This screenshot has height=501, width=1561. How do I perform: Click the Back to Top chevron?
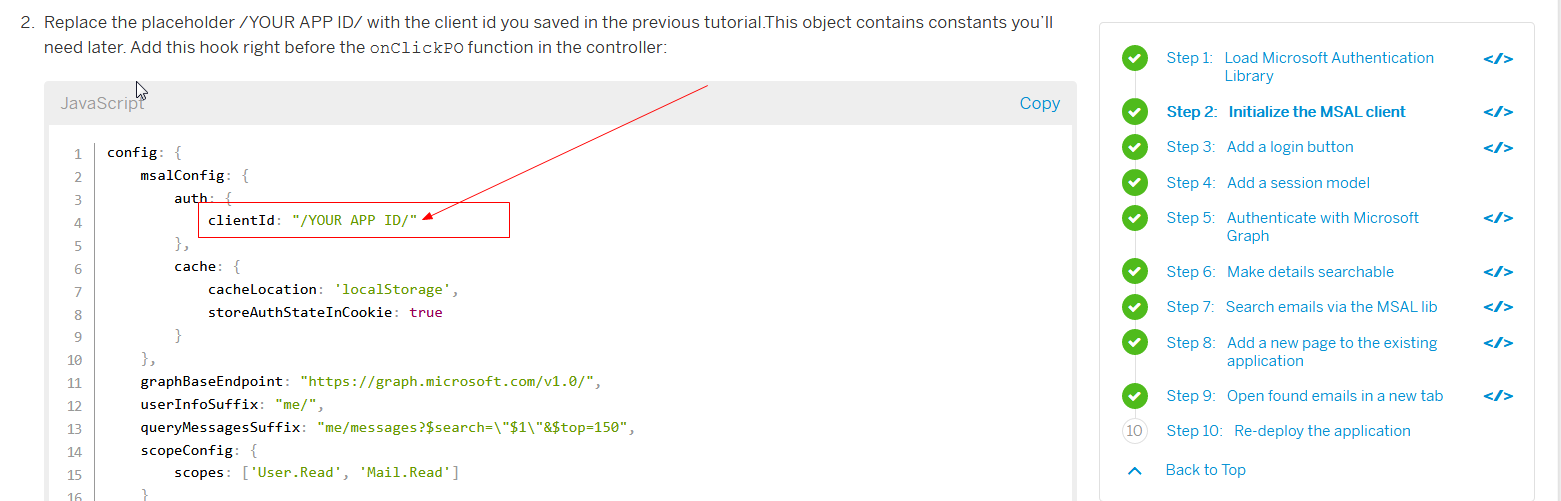(x=1134, y=470)
